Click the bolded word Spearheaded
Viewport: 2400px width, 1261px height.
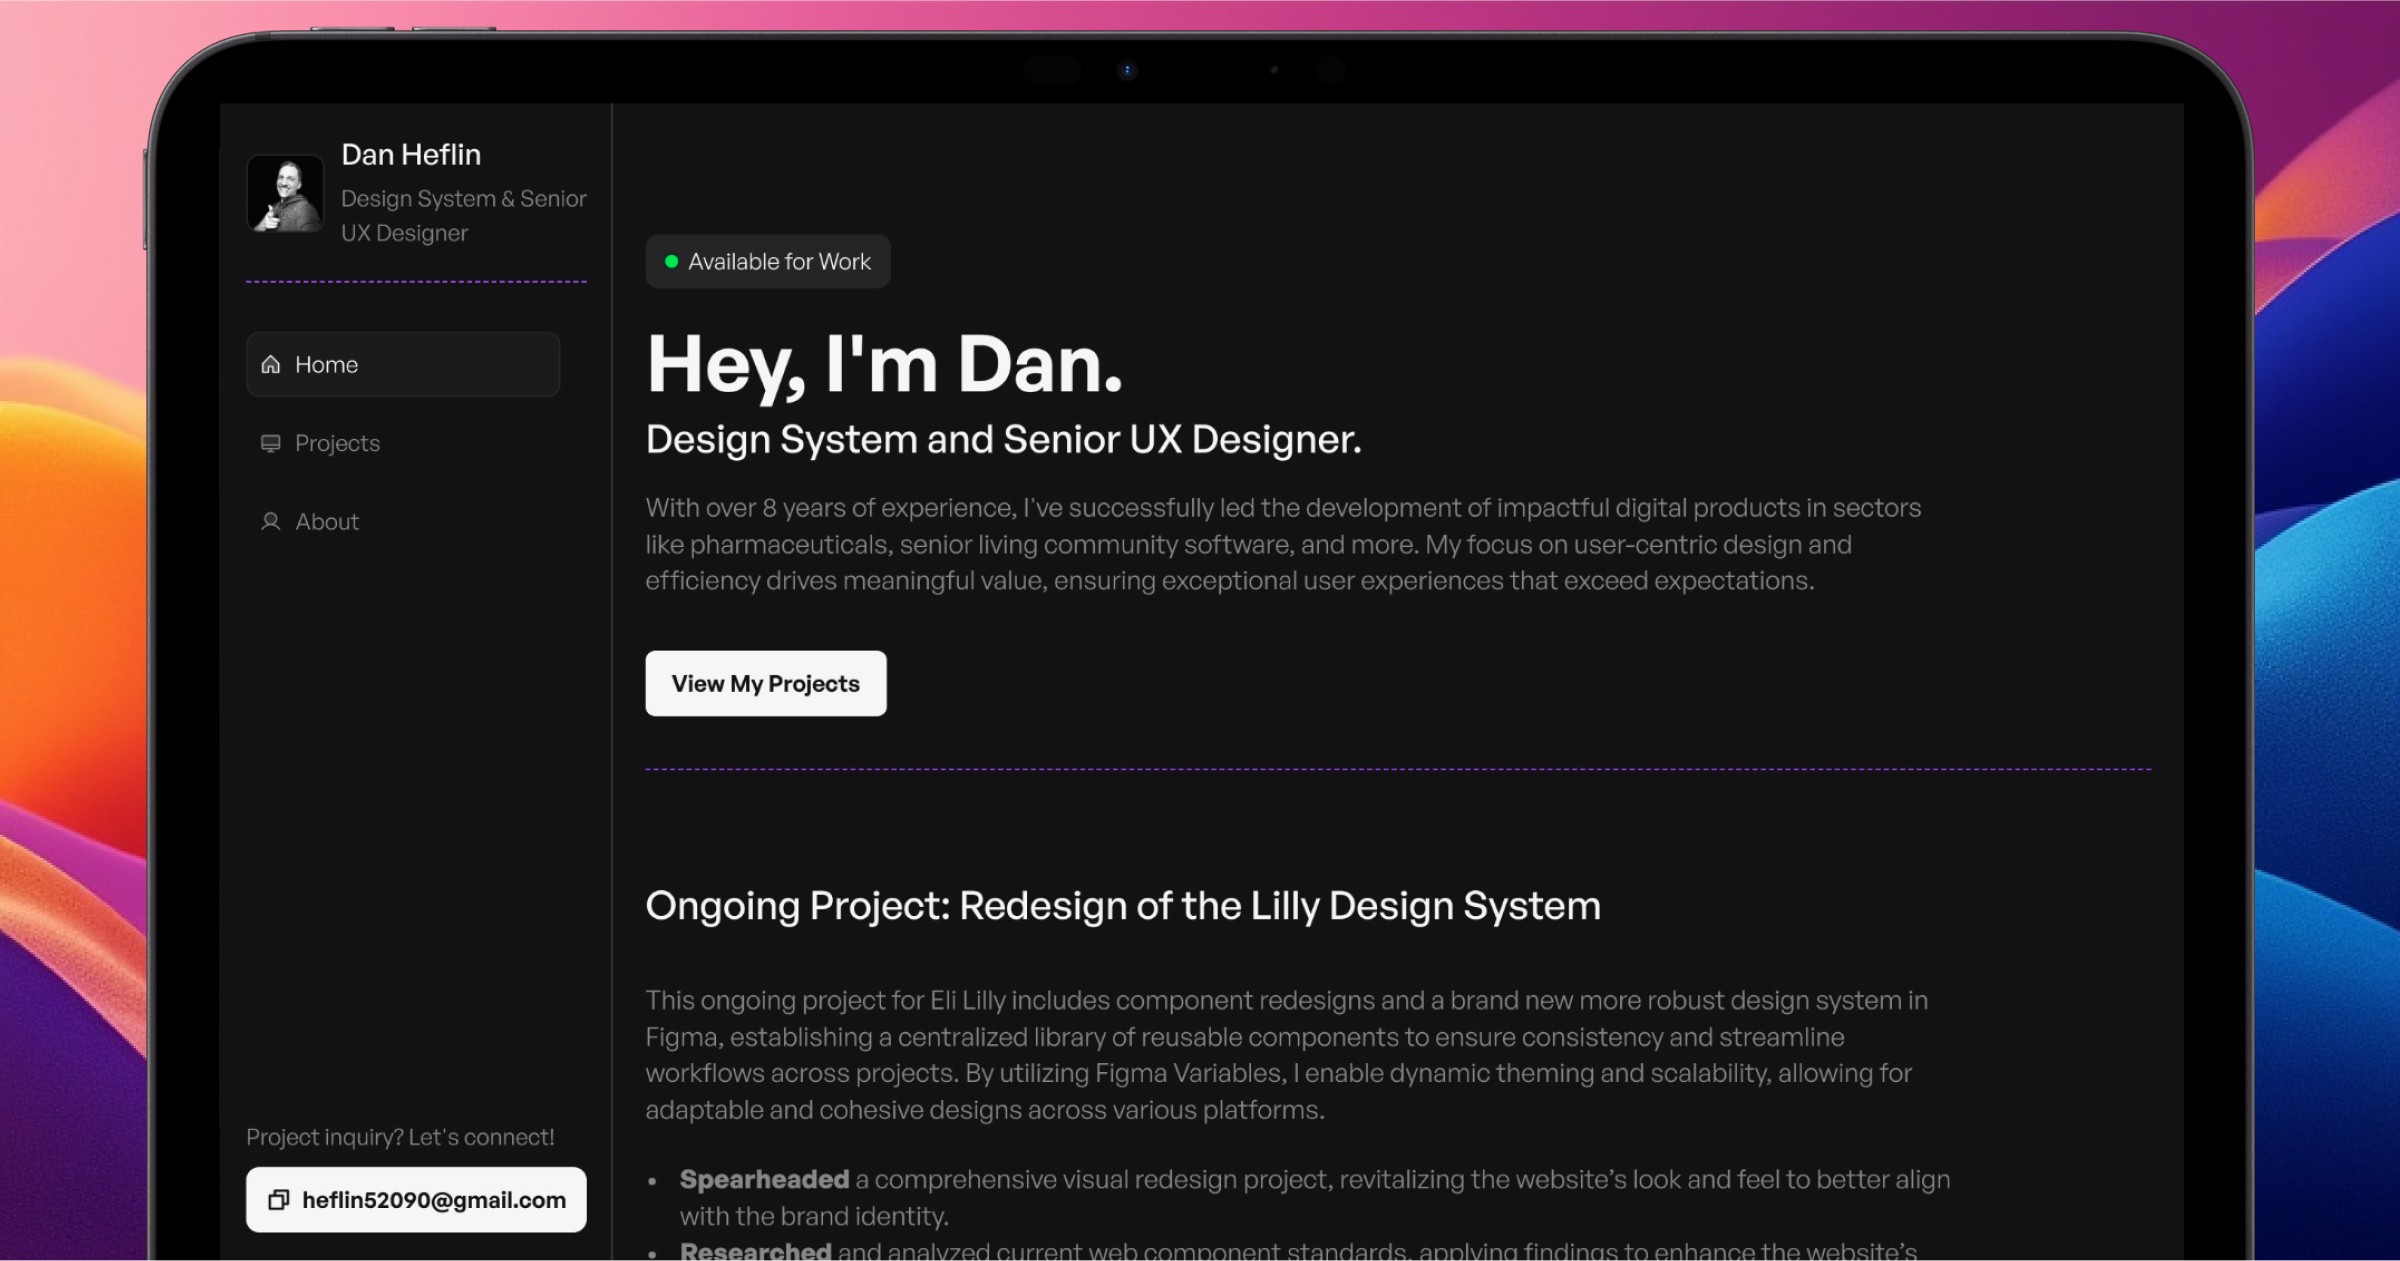click(764, 1180)
